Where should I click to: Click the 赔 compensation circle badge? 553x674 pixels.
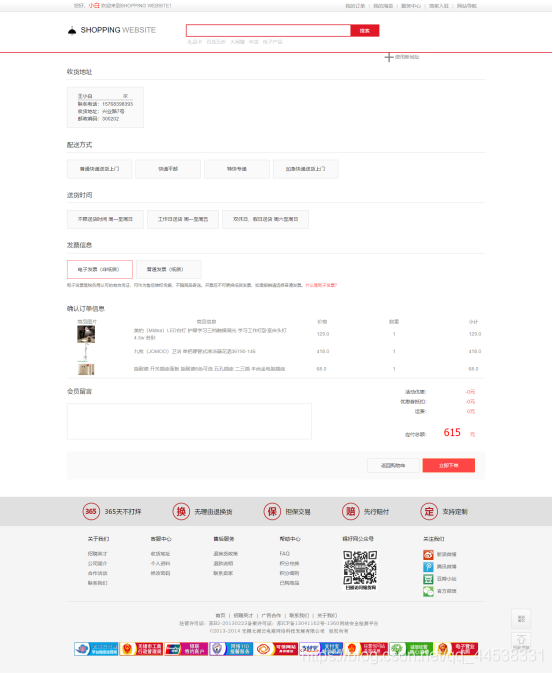pyautogui.click(x=351, y=512)
